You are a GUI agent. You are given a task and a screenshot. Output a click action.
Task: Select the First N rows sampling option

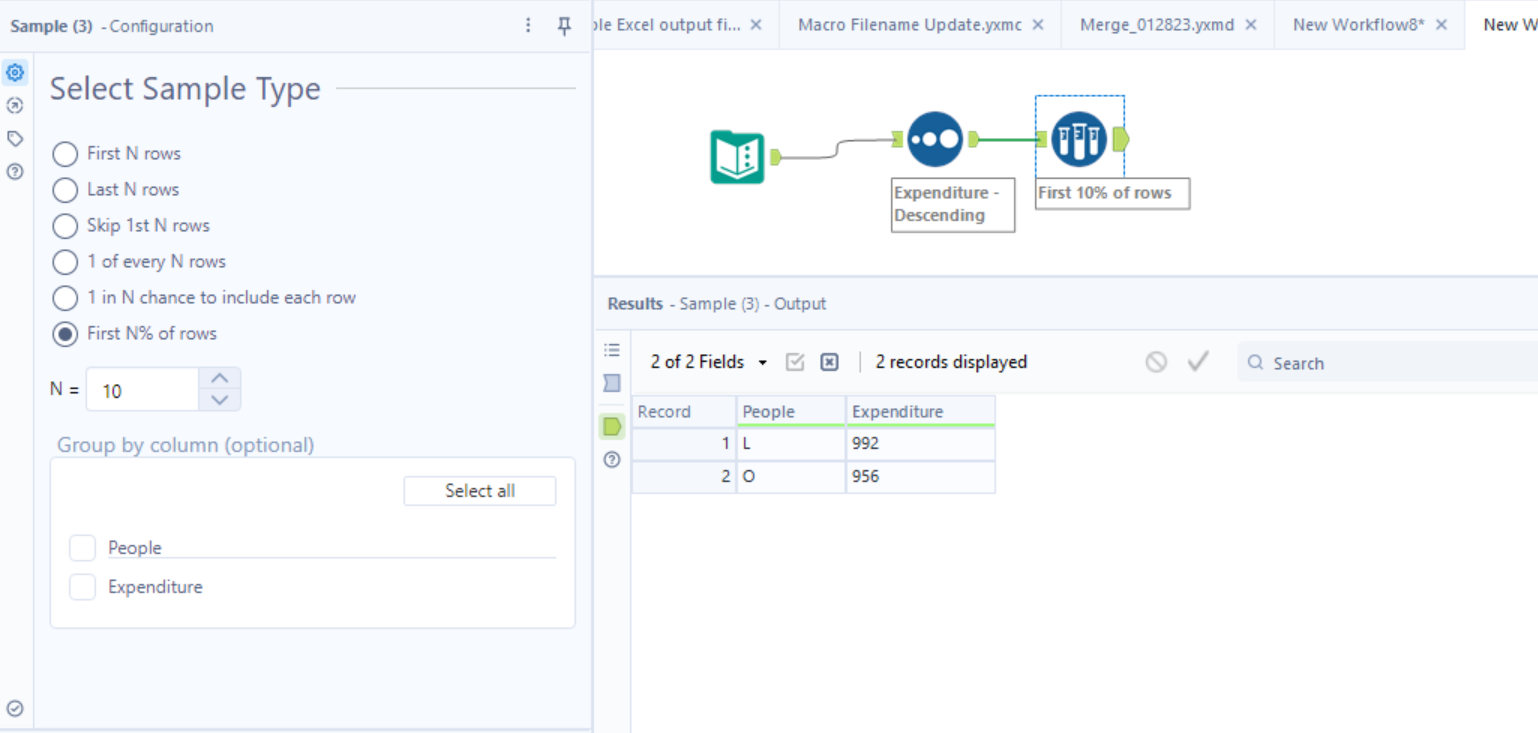tap(65, 153)
